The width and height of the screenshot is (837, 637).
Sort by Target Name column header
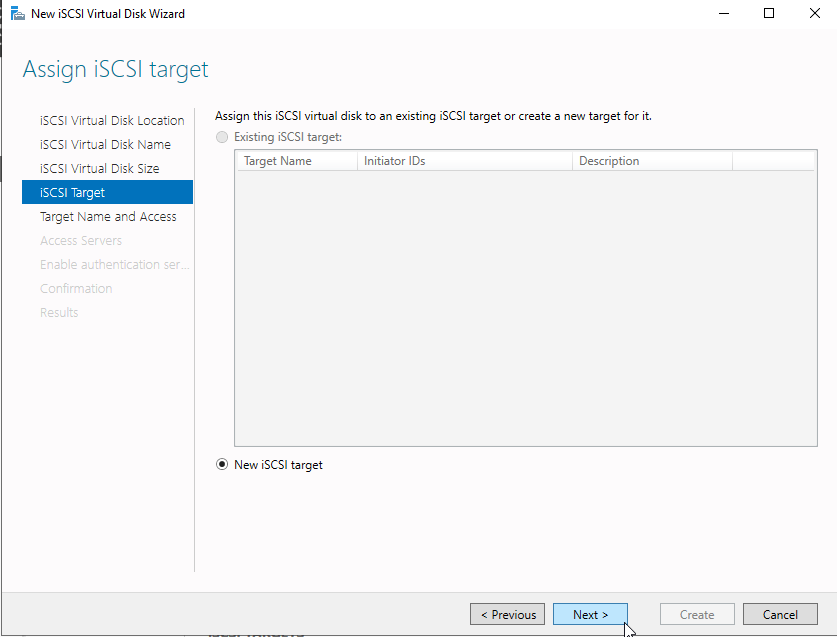pyautogui.click(x=297, y=161)
